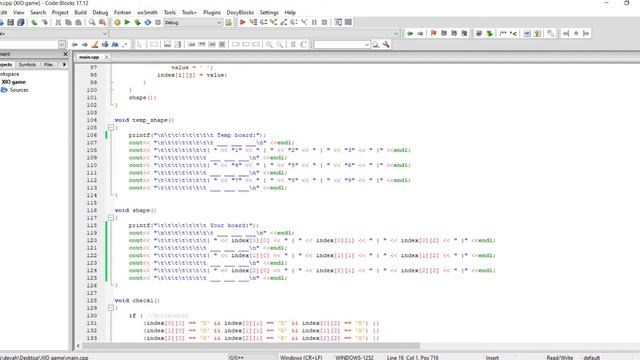640x360 pixels.
Task: Jump forward with the right arrow icon
Action: tap(420, 33)
